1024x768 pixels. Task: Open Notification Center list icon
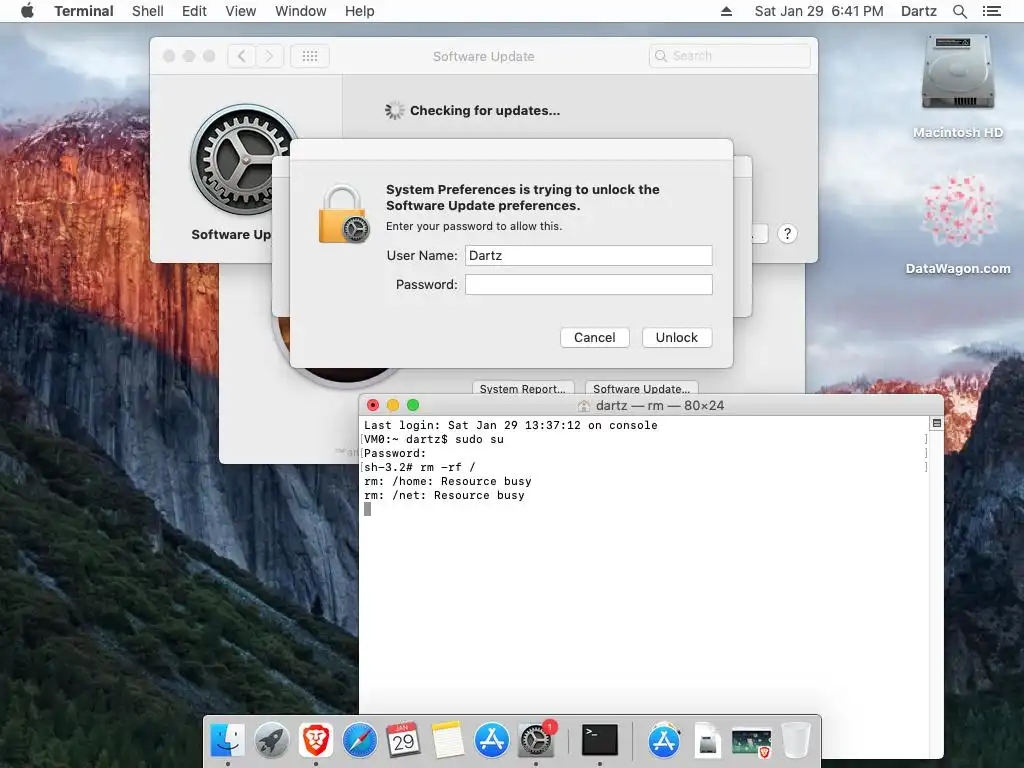991,11
